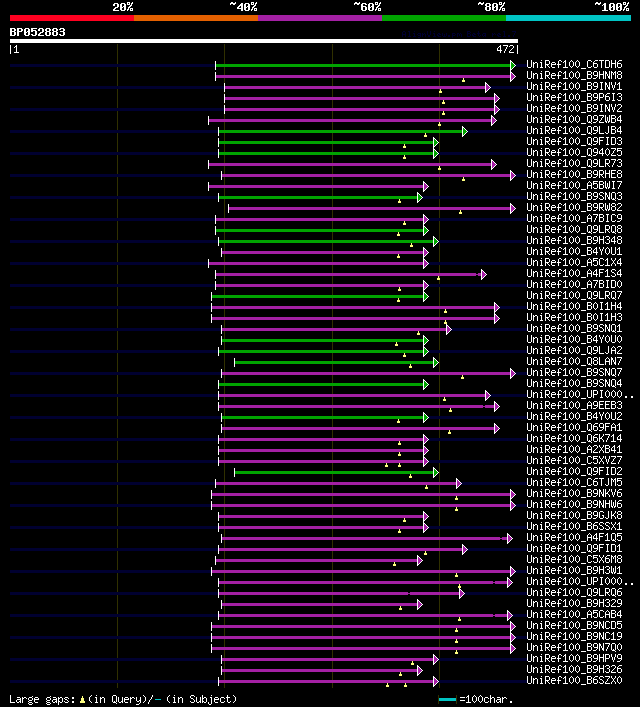This screenshot has height=707, width=640.
Task: Select hit UniRef100_Q9FID2
Action: pos(574,471)
